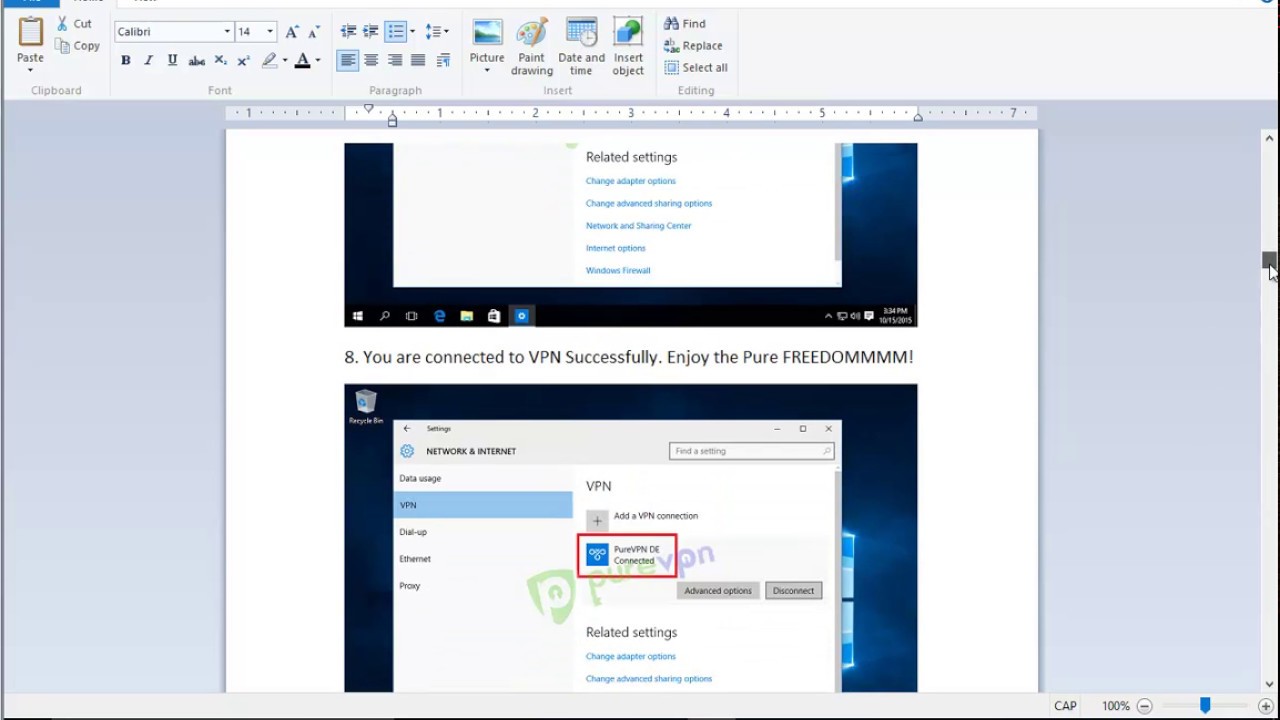Open Find in Editing group
1280x720 pixels.
pos(685,23)
